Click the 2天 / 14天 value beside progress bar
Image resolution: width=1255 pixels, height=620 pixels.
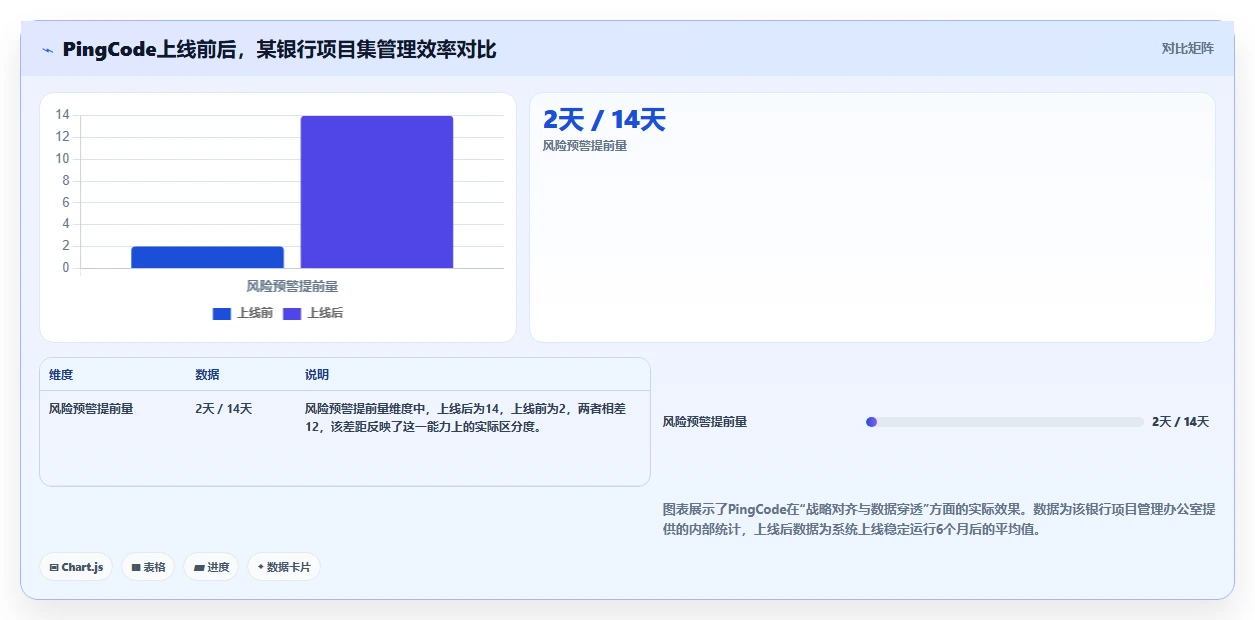click(1181, 422)
